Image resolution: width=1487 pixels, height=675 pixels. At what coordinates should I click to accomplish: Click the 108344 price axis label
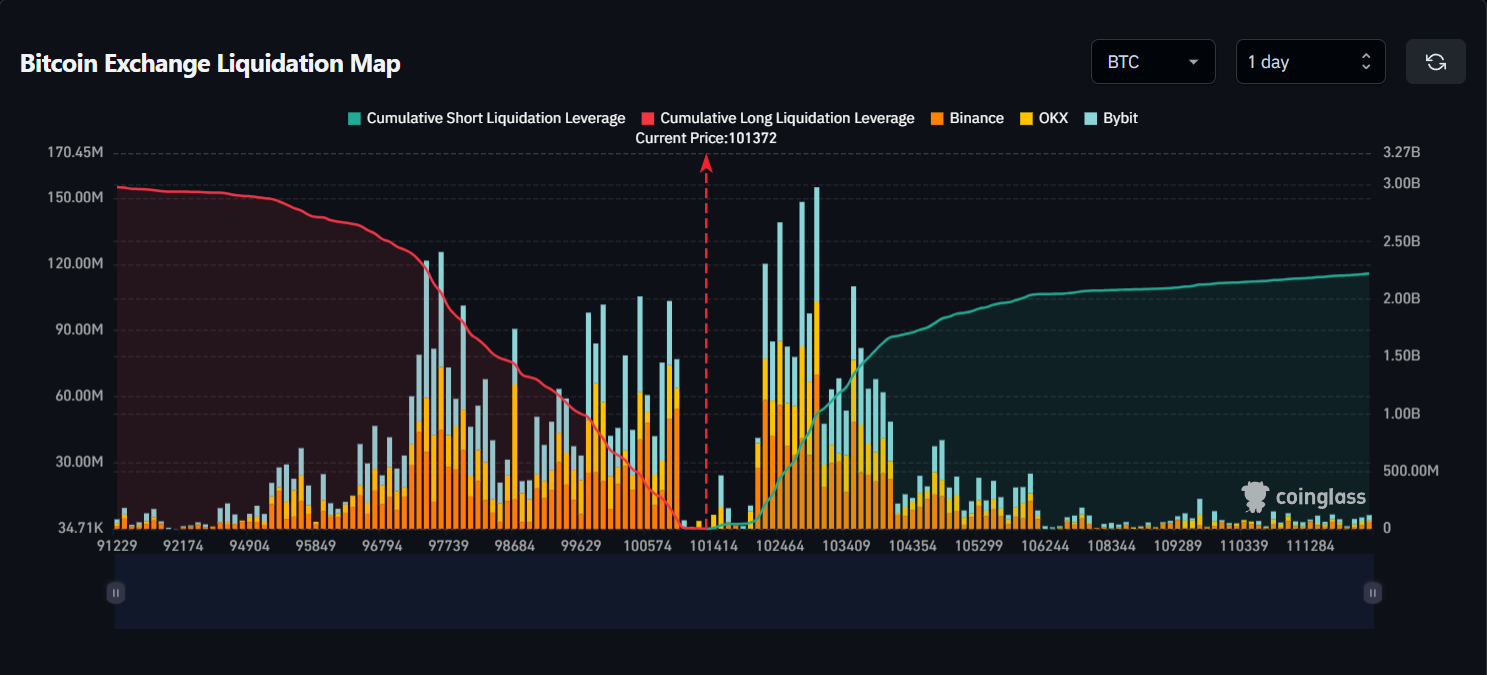click(x=1110, y=546)
